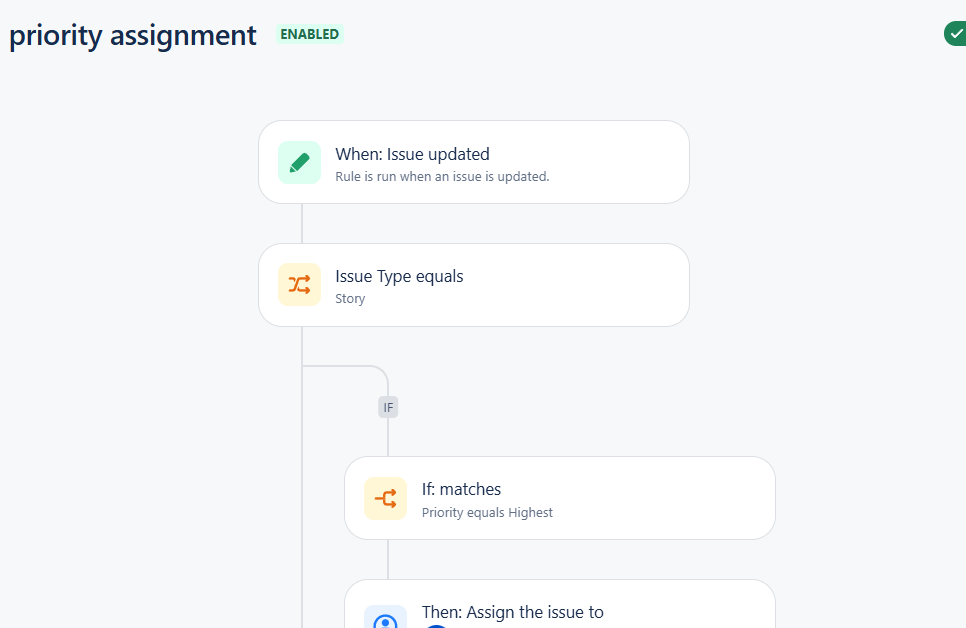Click the 'Story' value in the condition card

pyautogui.click(x=350, y=299)
